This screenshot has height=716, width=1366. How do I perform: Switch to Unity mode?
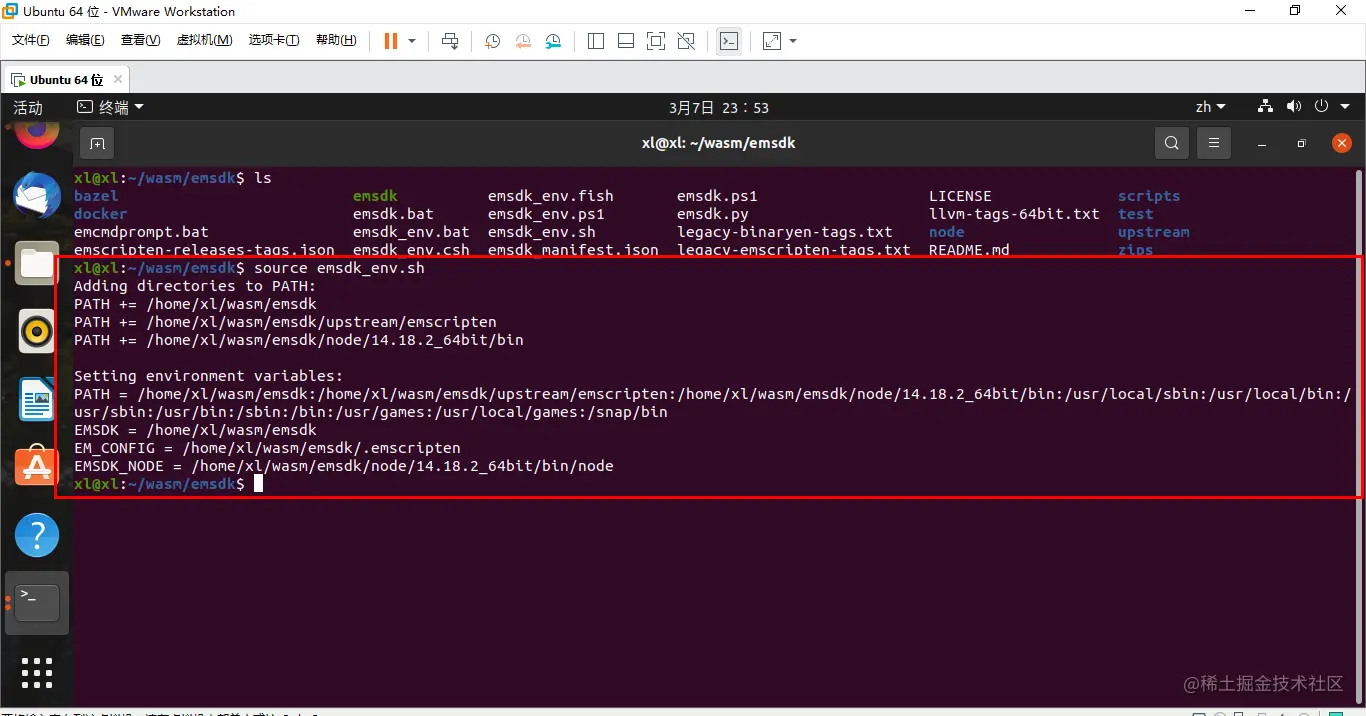click(x=686, y=41)
